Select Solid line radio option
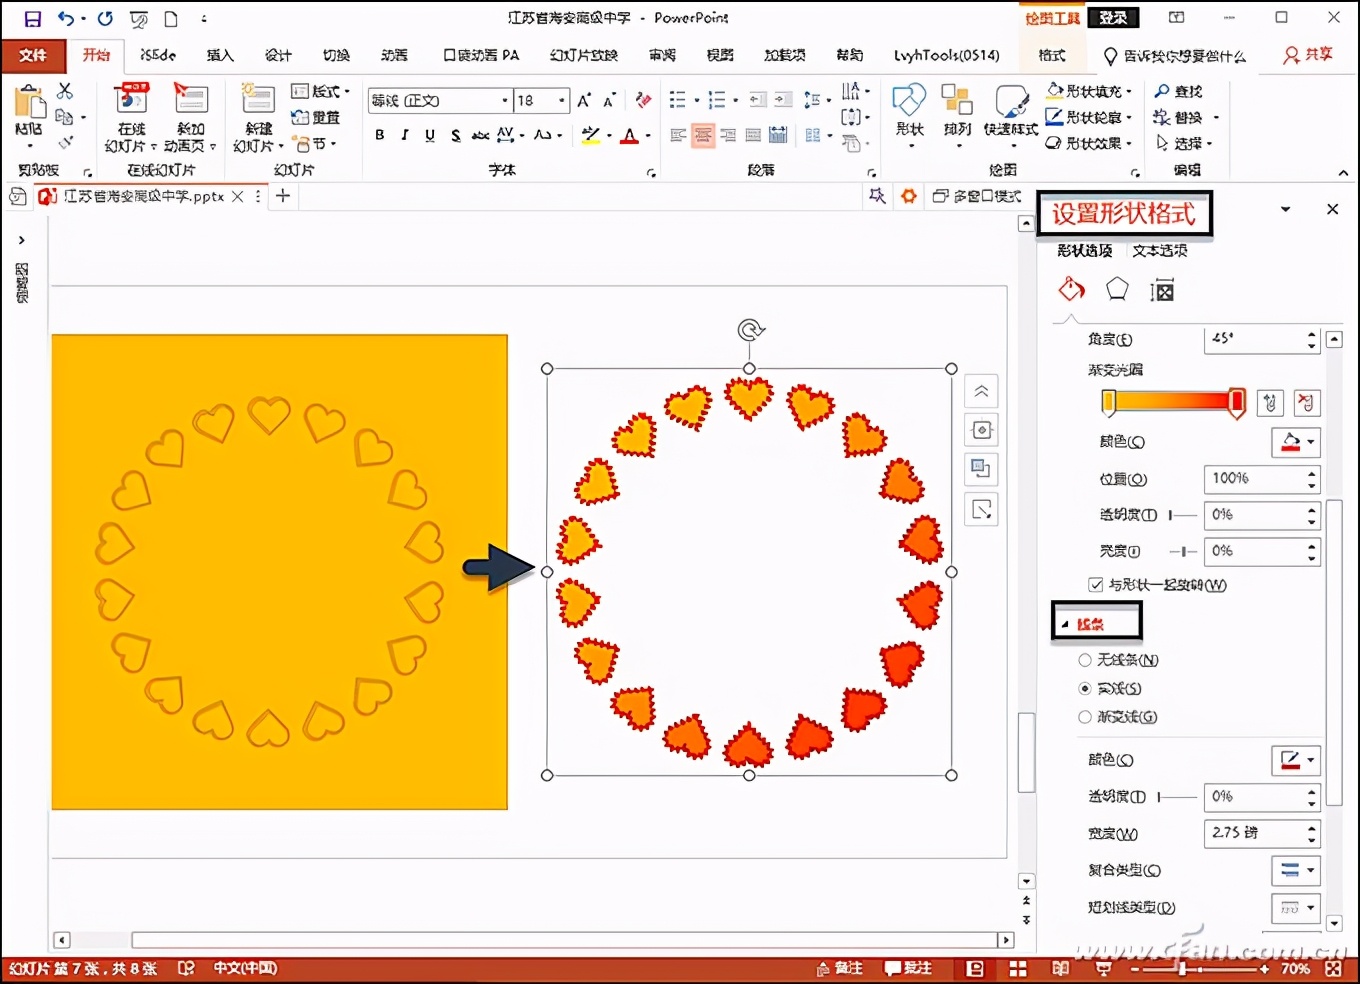This screenshot has width=1360, height=984. [1085, 688]
